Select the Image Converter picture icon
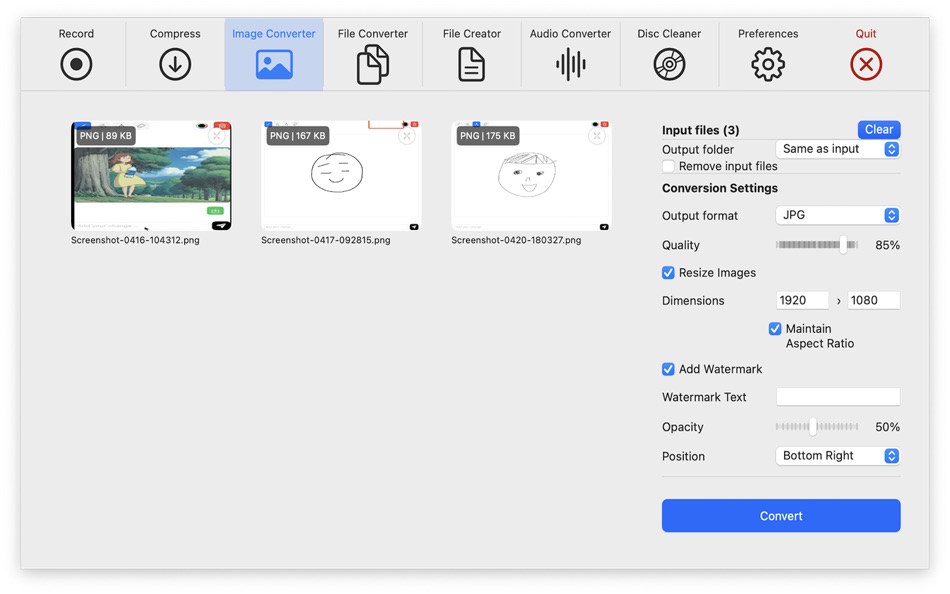Viewport: 950px width, 594px height. pyautogui.click(x=274, y=64)
